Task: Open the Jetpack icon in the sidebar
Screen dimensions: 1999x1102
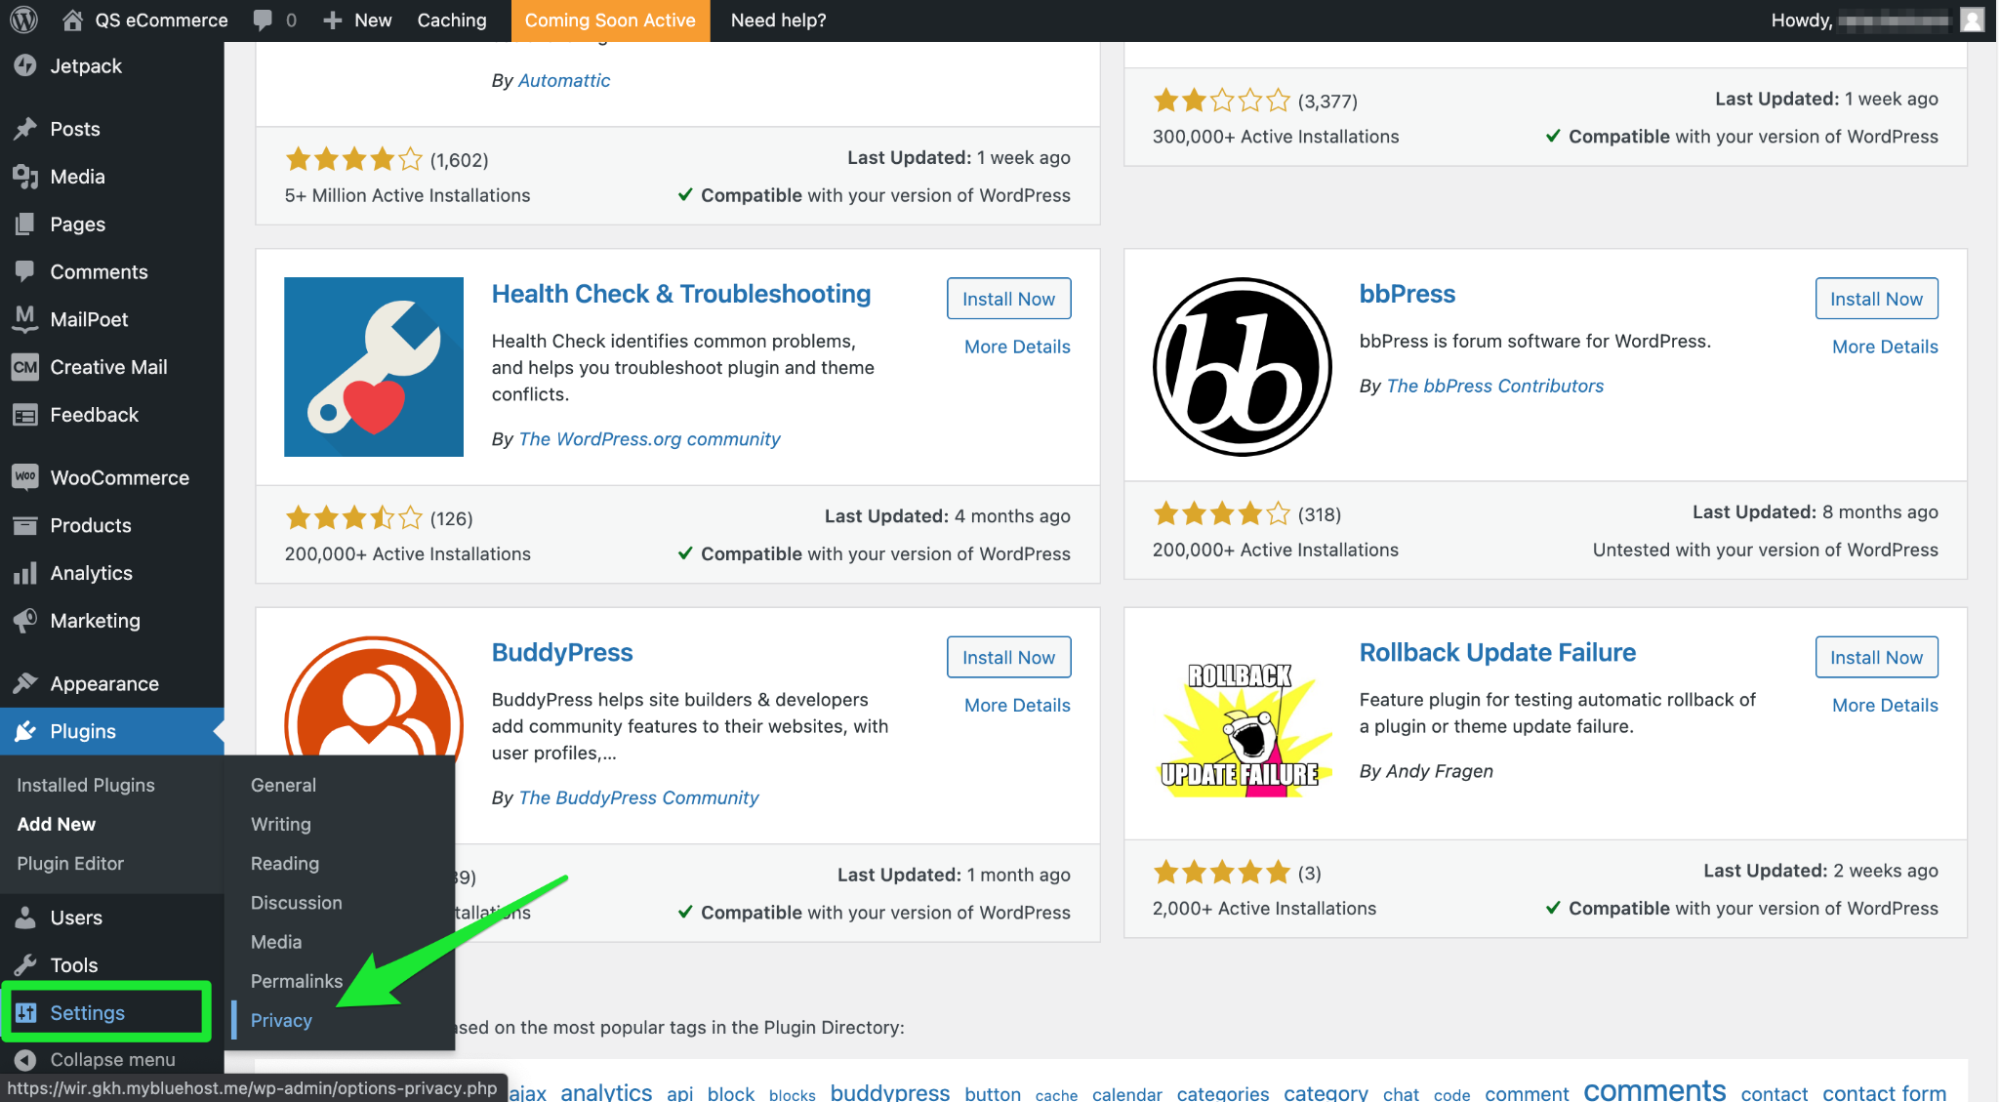Action: pos(25,66)
